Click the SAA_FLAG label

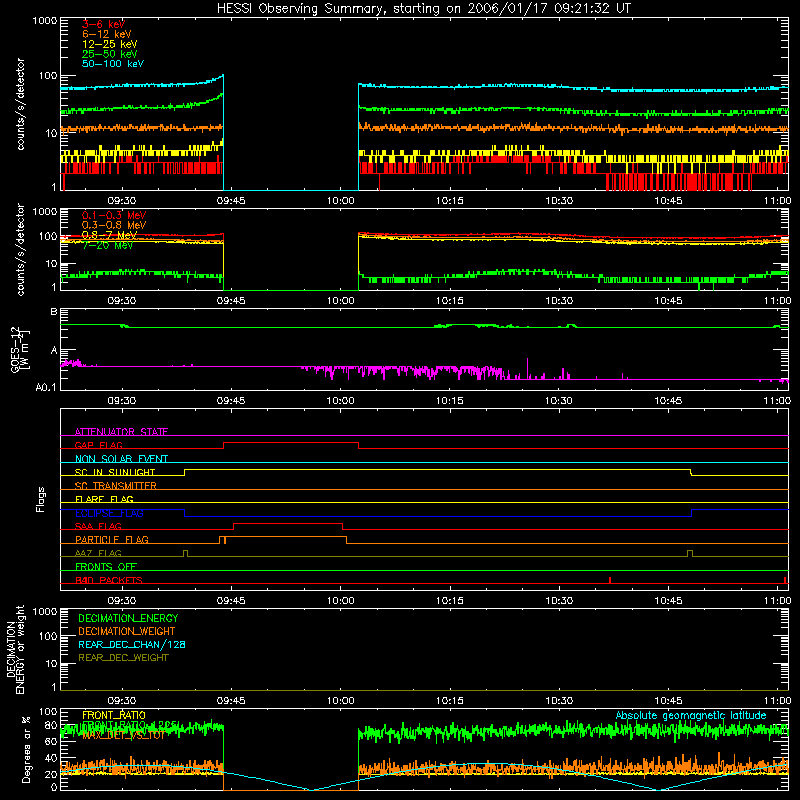click(98, 526)
